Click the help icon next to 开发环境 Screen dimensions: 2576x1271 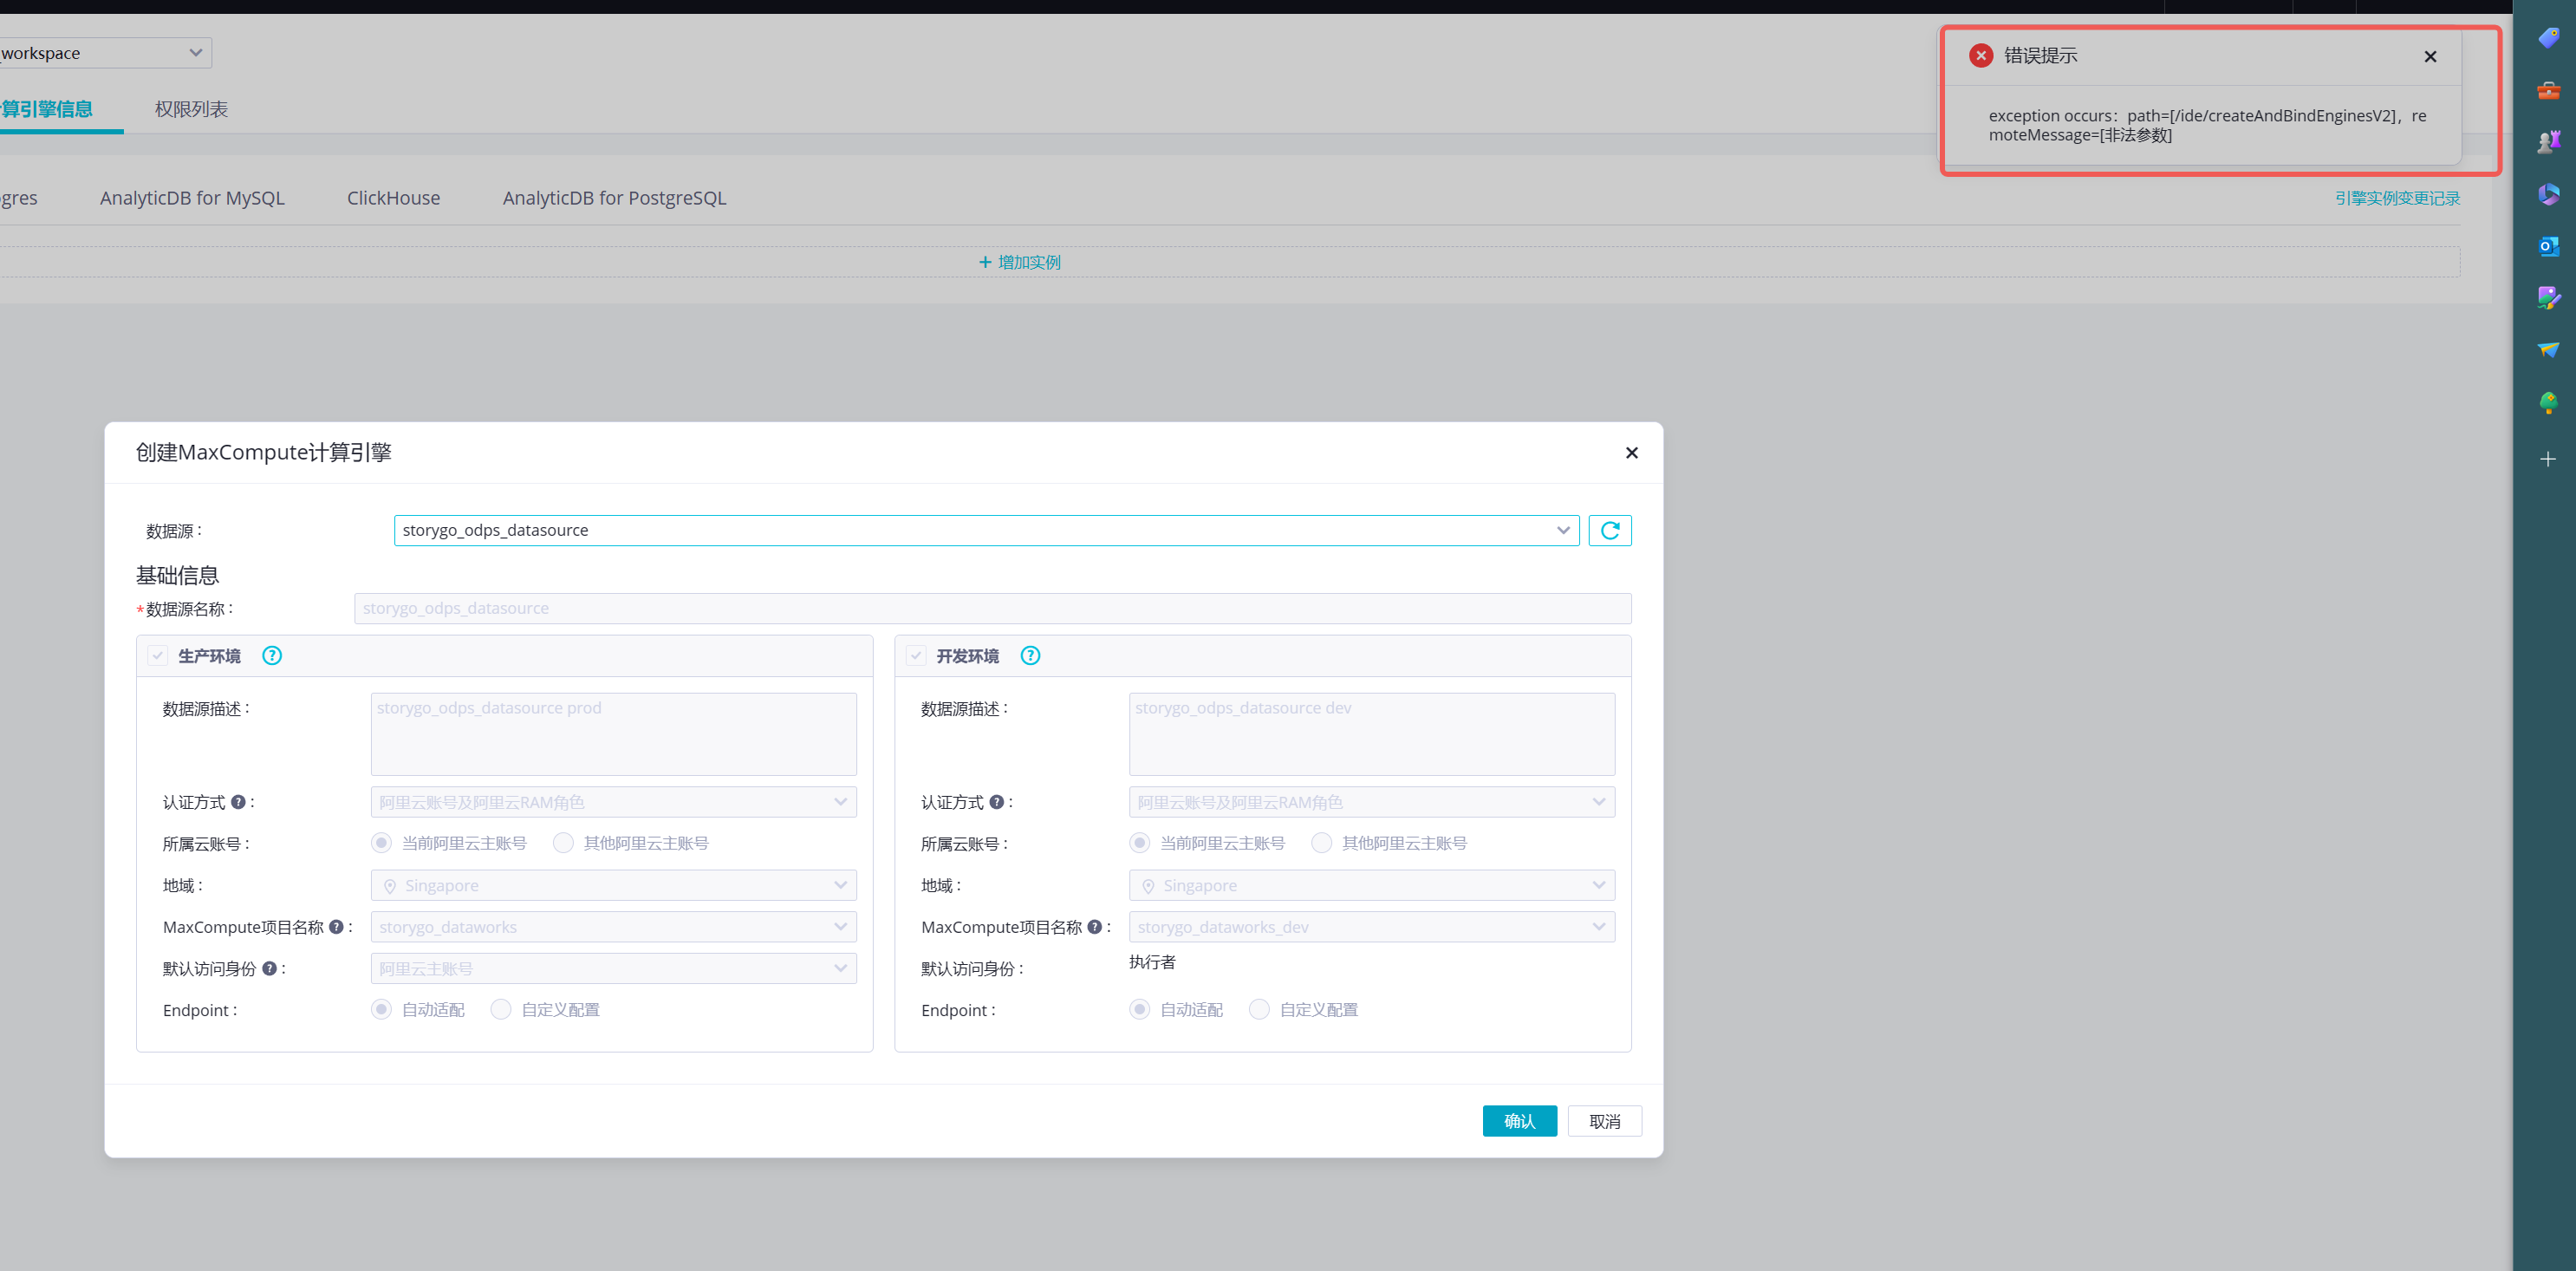(x=1030, y=656)
